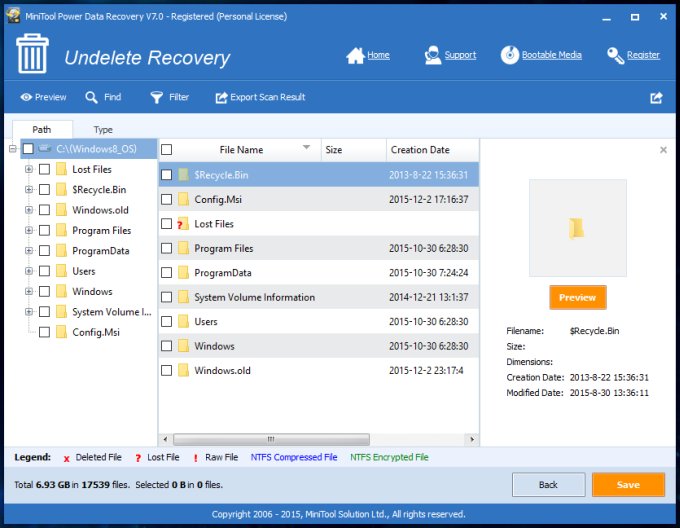Click the Export Scan Result icon
Screen dimensions: 680x528
point(221,98)
